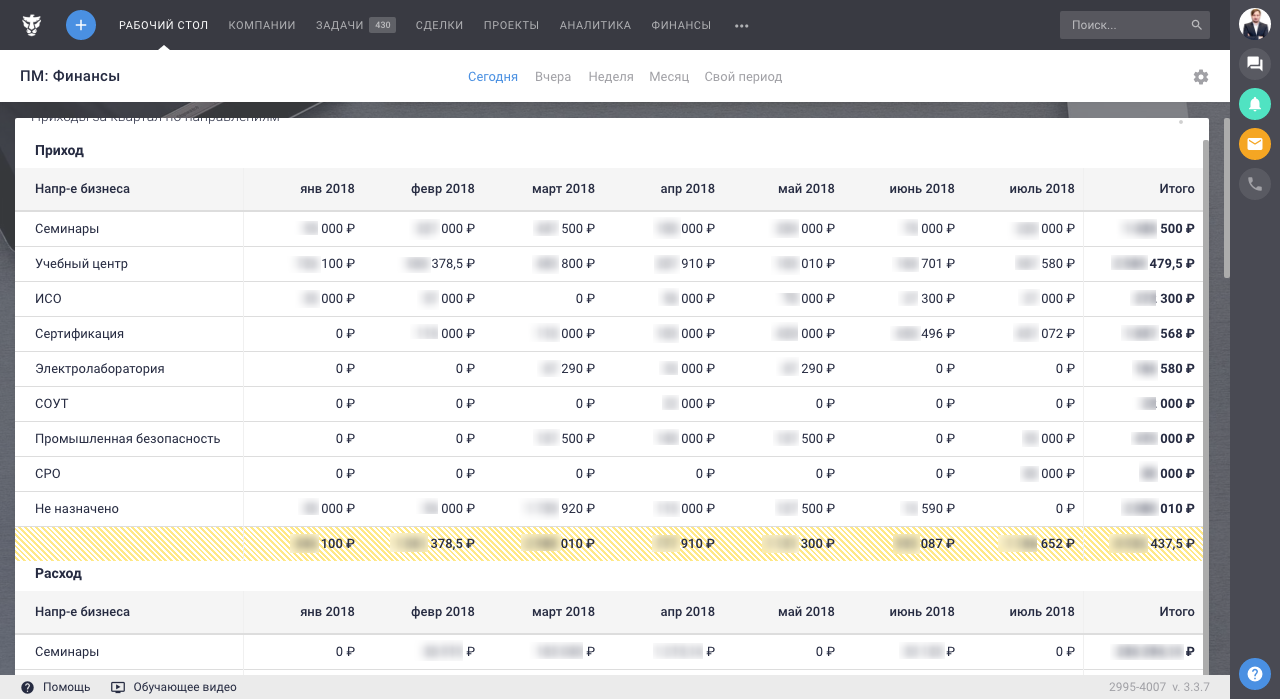This screenshot has height=699, width=1280.
Task: Switch to the Аналитика section
Action: [595, 25]
